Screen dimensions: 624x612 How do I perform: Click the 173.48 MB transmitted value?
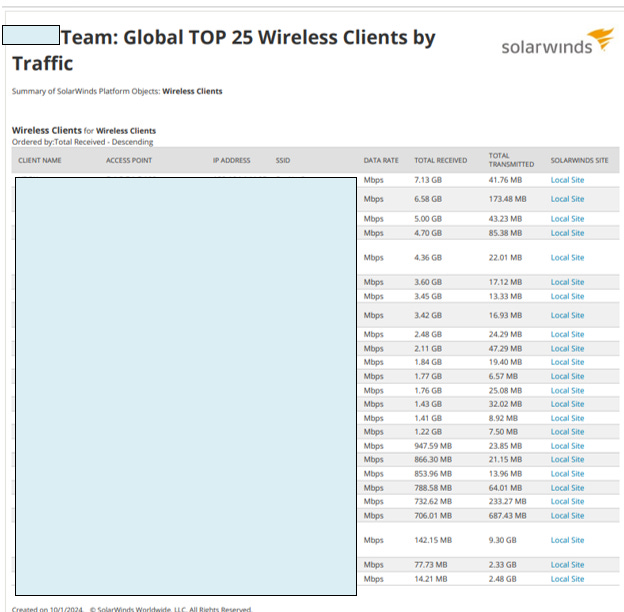pyautogui.click(x=507, y=199)
